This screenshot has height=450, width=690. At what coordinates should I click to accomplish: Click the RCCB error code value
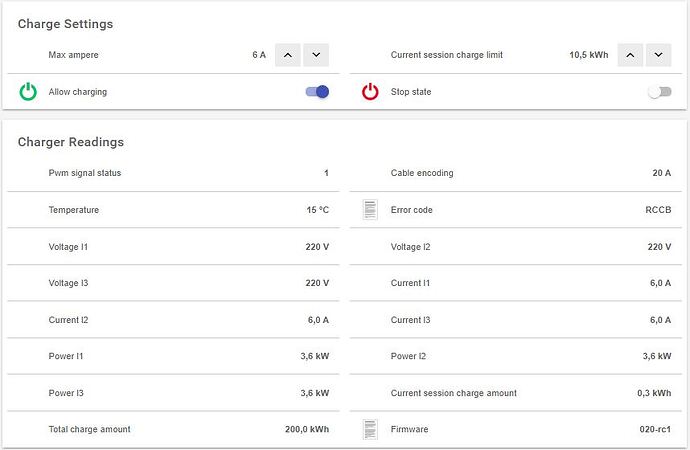pos(658,210)
